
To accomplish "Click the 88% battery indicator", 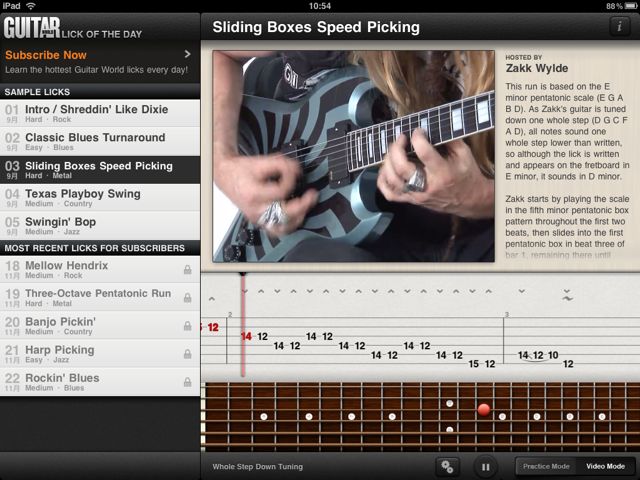I will point(620,6).
